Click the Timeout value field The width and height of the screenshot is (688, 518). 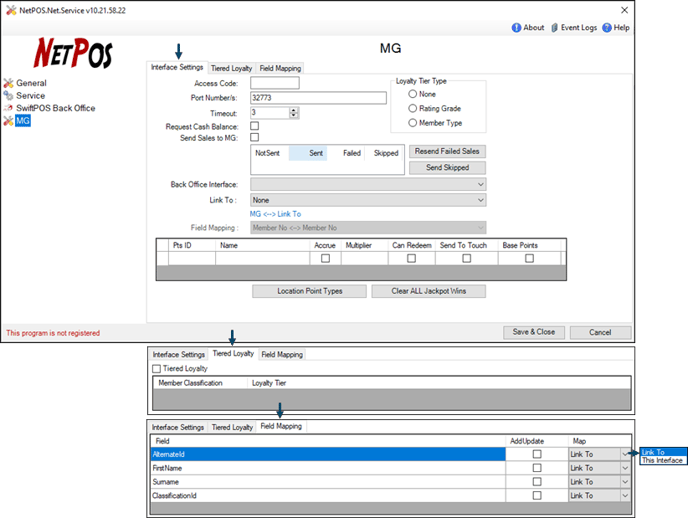click(270, 113)
